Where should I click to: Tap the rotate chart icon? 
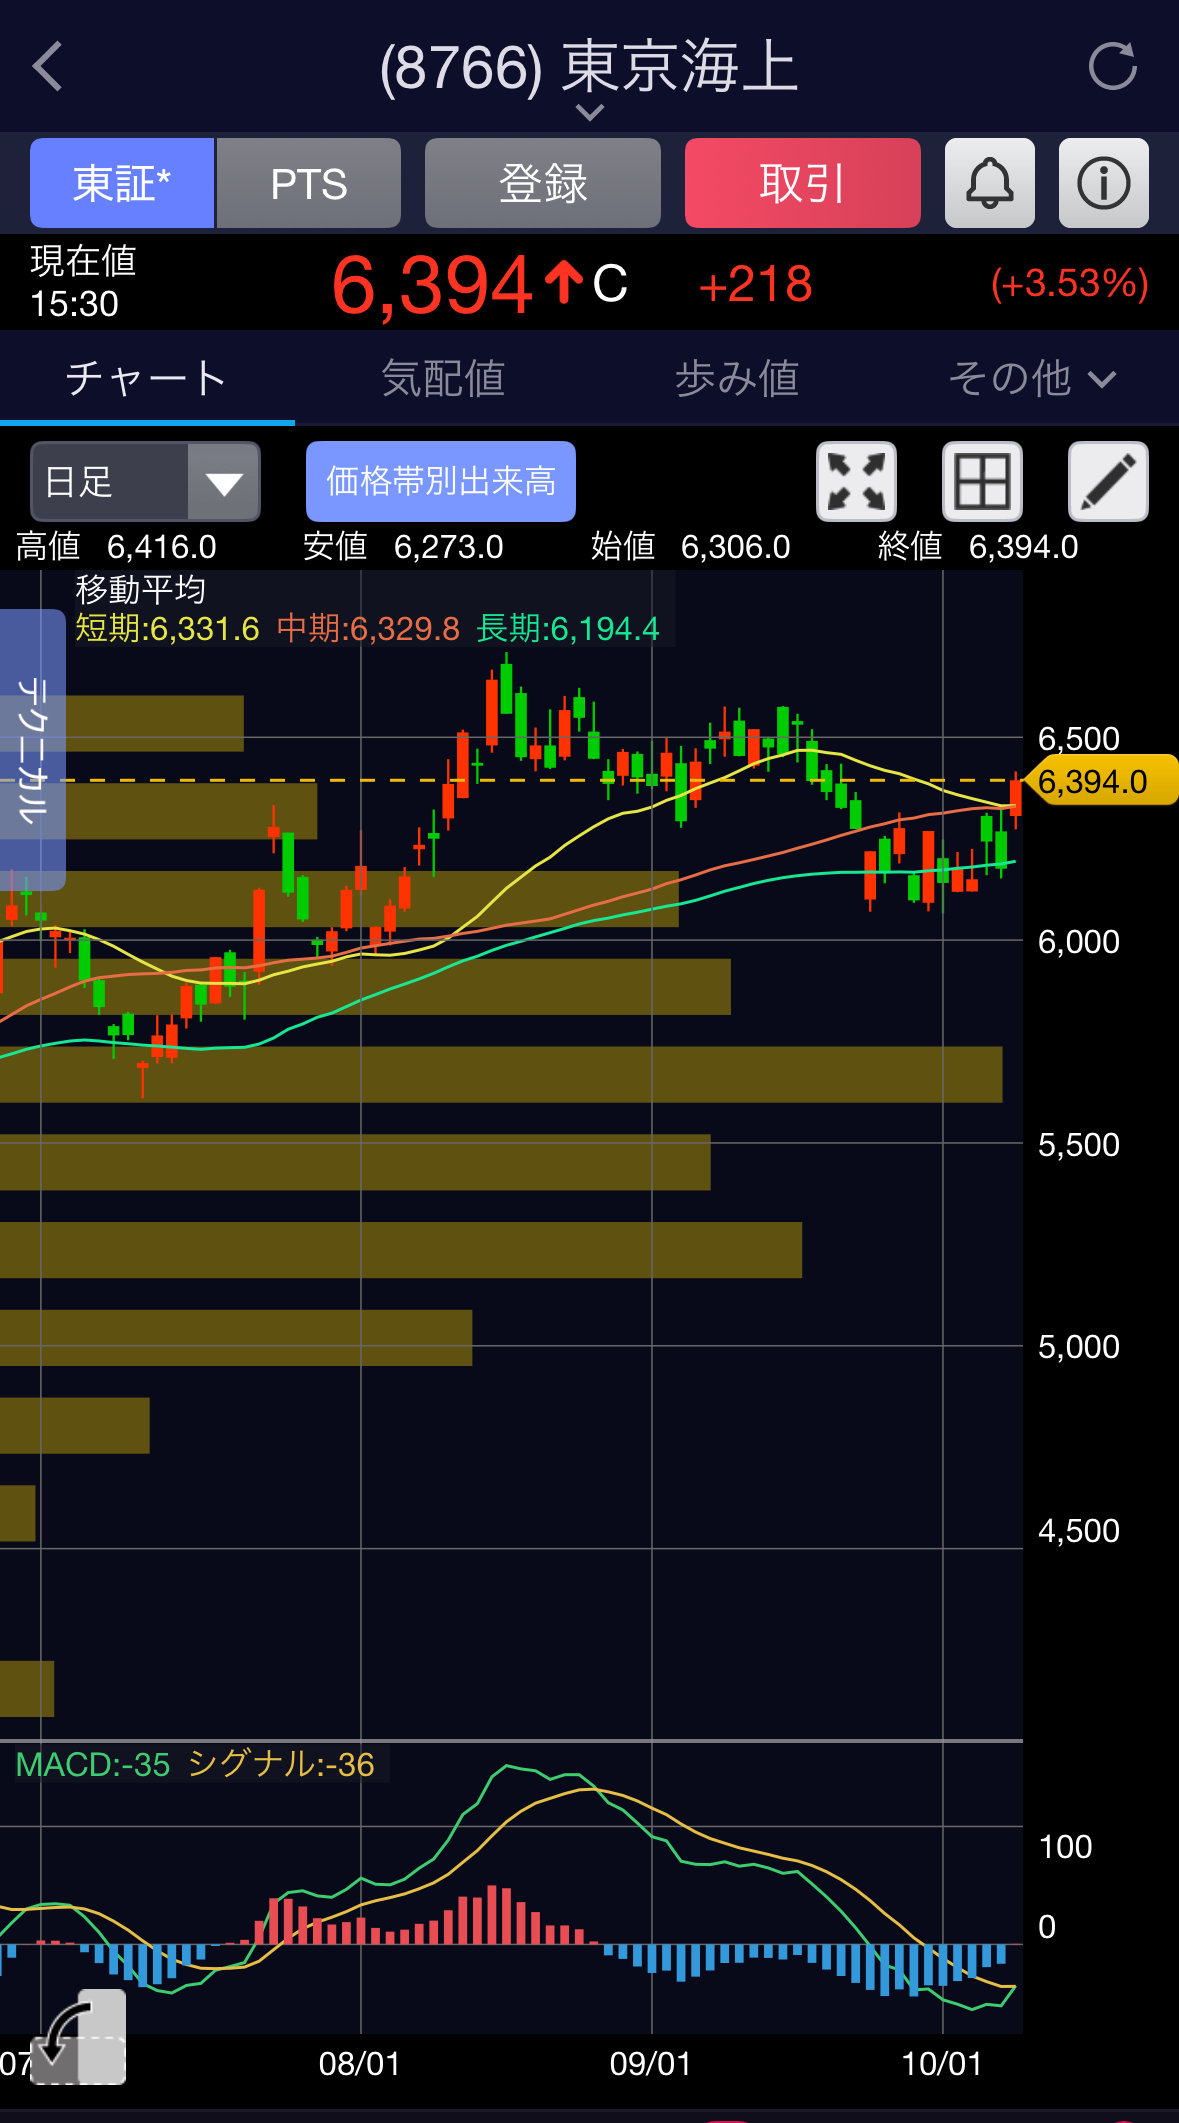[x=78, y=2037]
